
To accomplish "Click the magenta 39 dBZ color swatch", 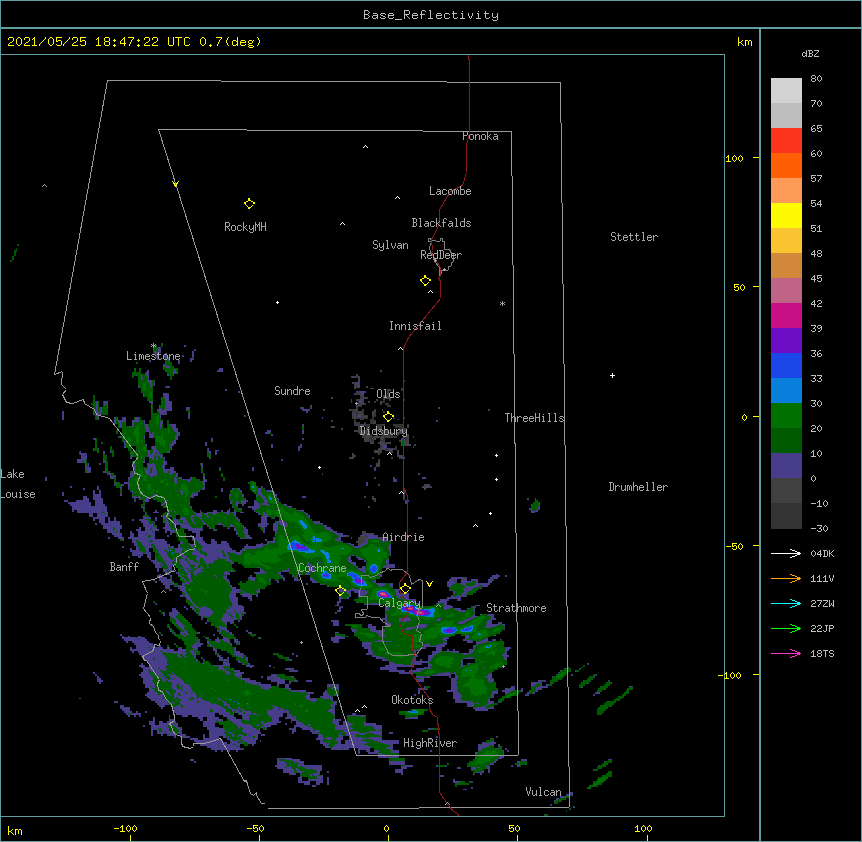I will point(786,315).
